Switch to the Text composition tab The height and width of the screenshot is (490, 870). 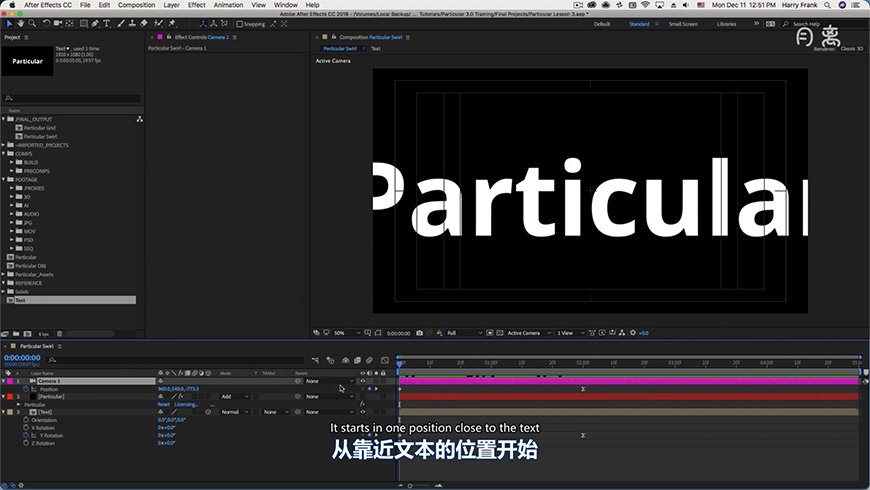[x=376, y=49]
